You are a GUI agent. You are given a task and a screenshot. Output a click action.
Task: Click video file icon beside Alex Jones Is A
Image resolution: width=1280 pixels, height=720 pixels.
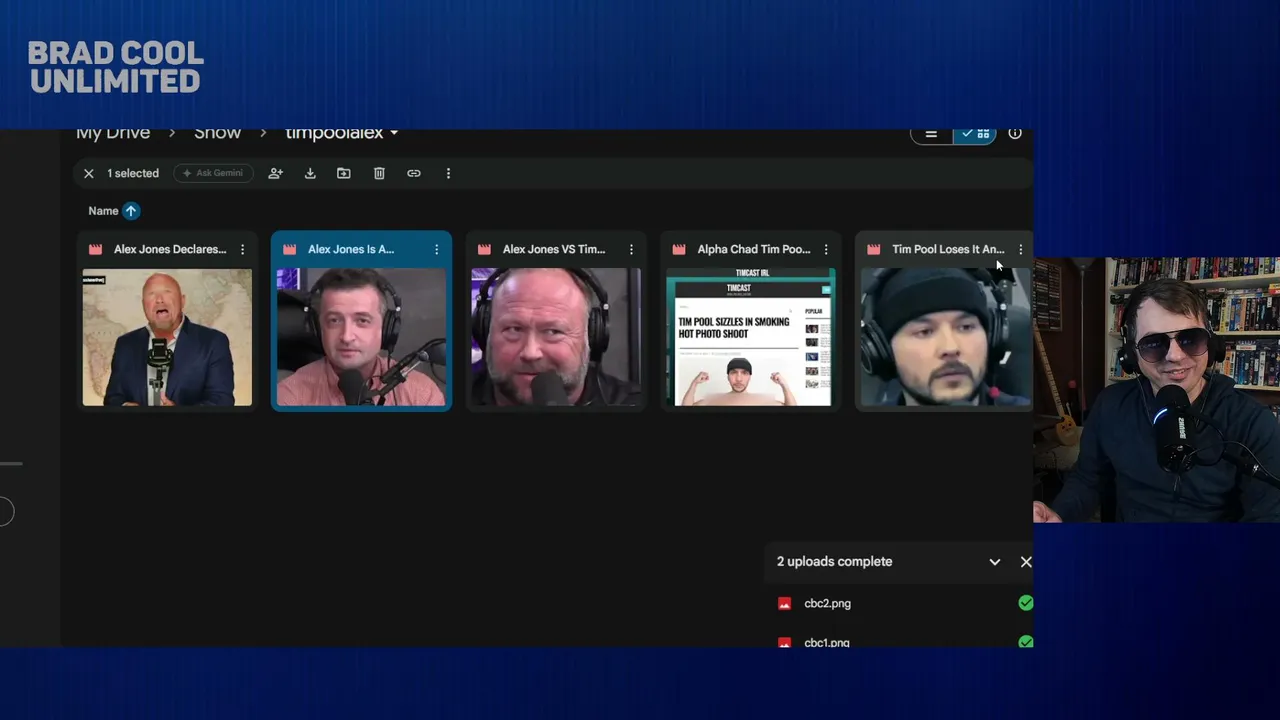coord(290,250)
